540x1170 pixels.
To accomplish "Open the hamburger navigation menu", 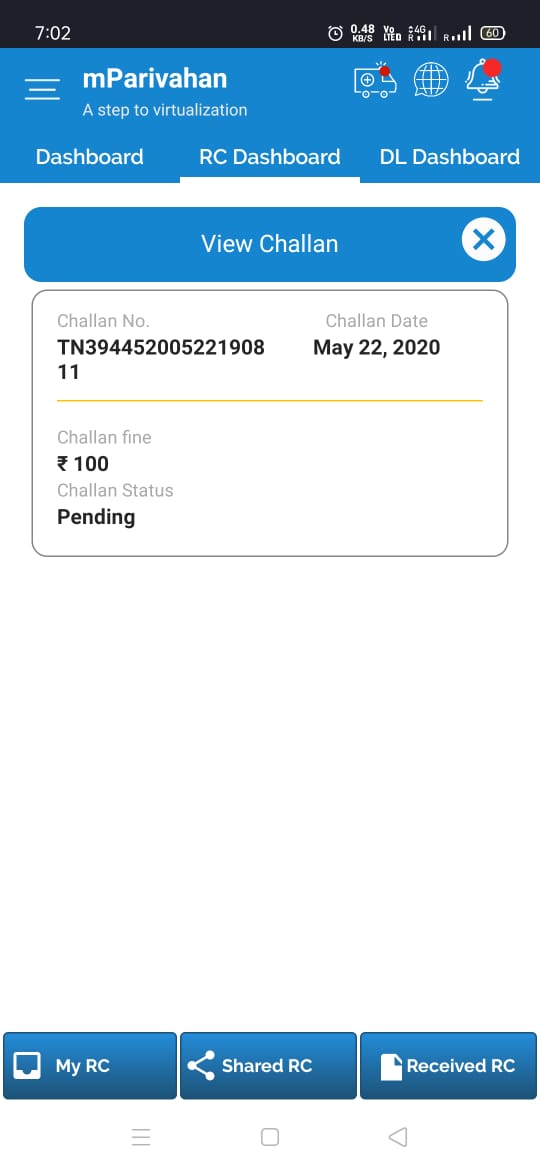I will tap(43, 89).
